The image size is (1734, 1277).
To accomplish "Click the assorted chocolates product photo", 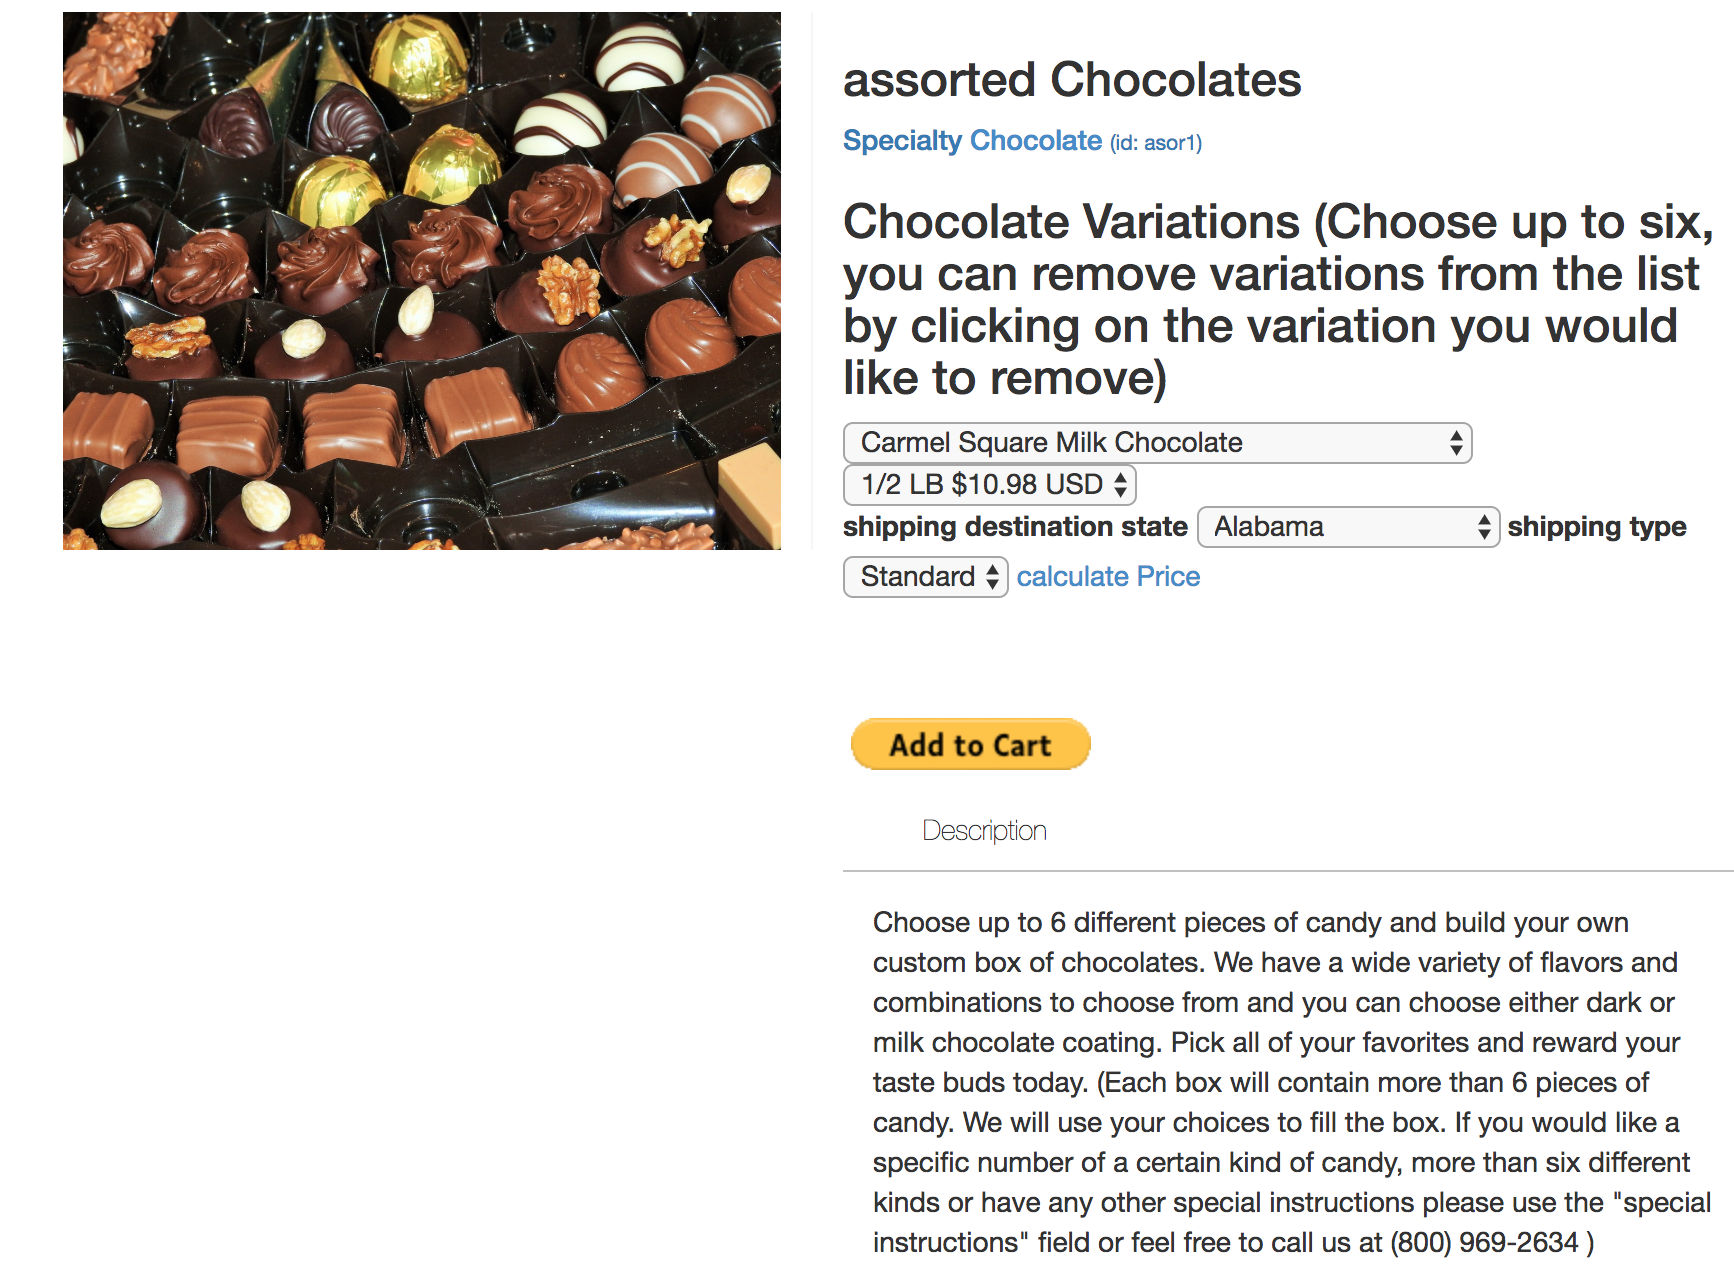I will 421,281.
